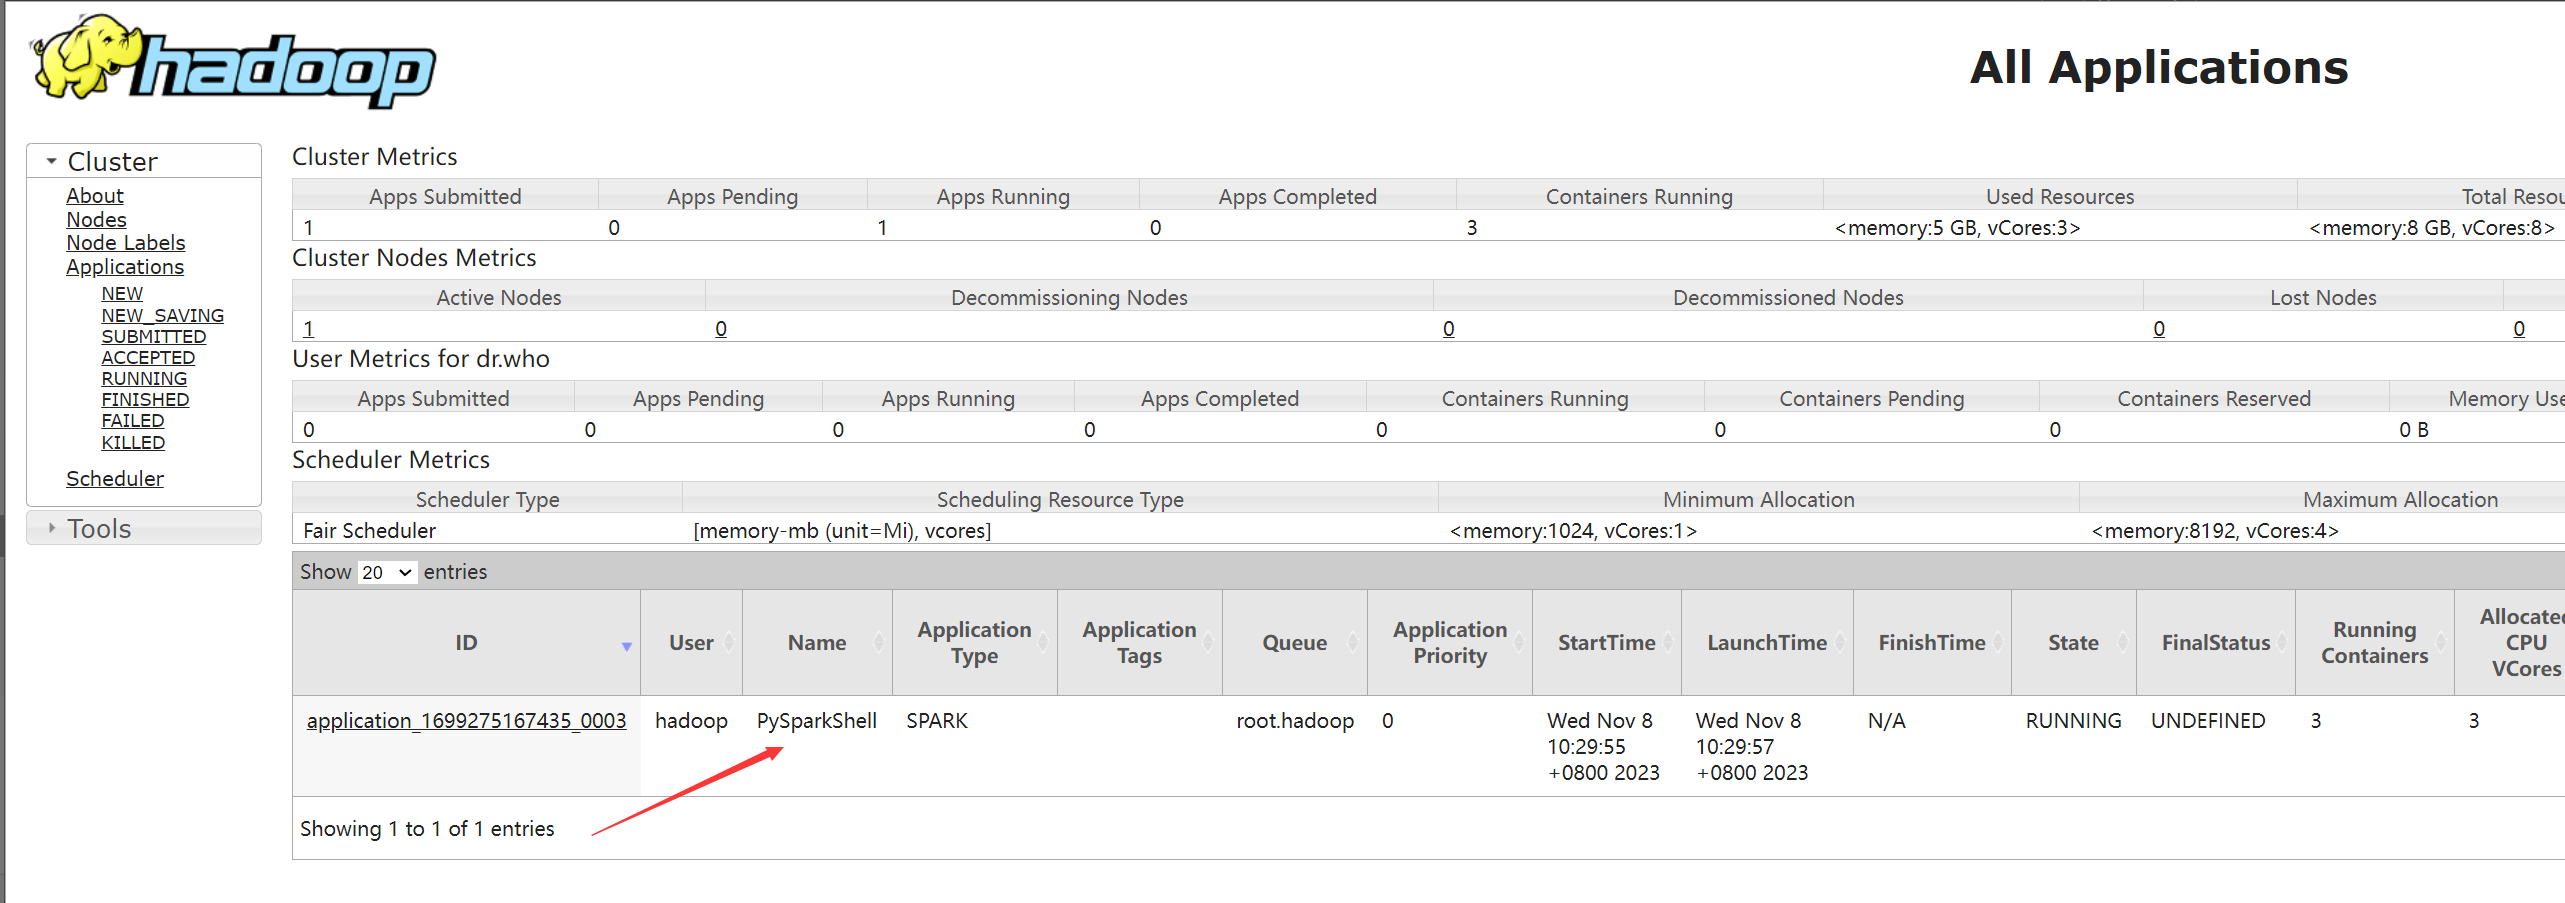Sort the table by State column
The width and height of the screenshot is (2565, 903).
click(2073, 643)
